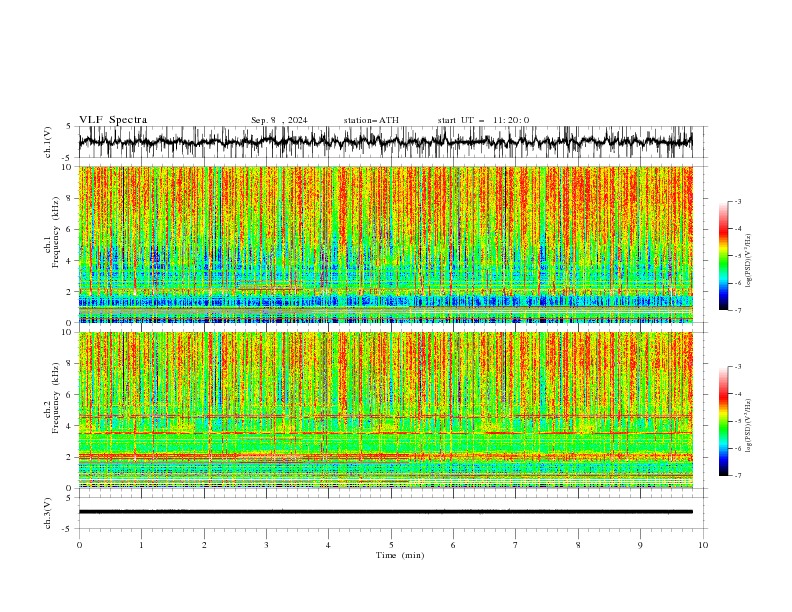792x612 pixels.
Task: Click the "station=ATH" label
Action: click(371, 120)
